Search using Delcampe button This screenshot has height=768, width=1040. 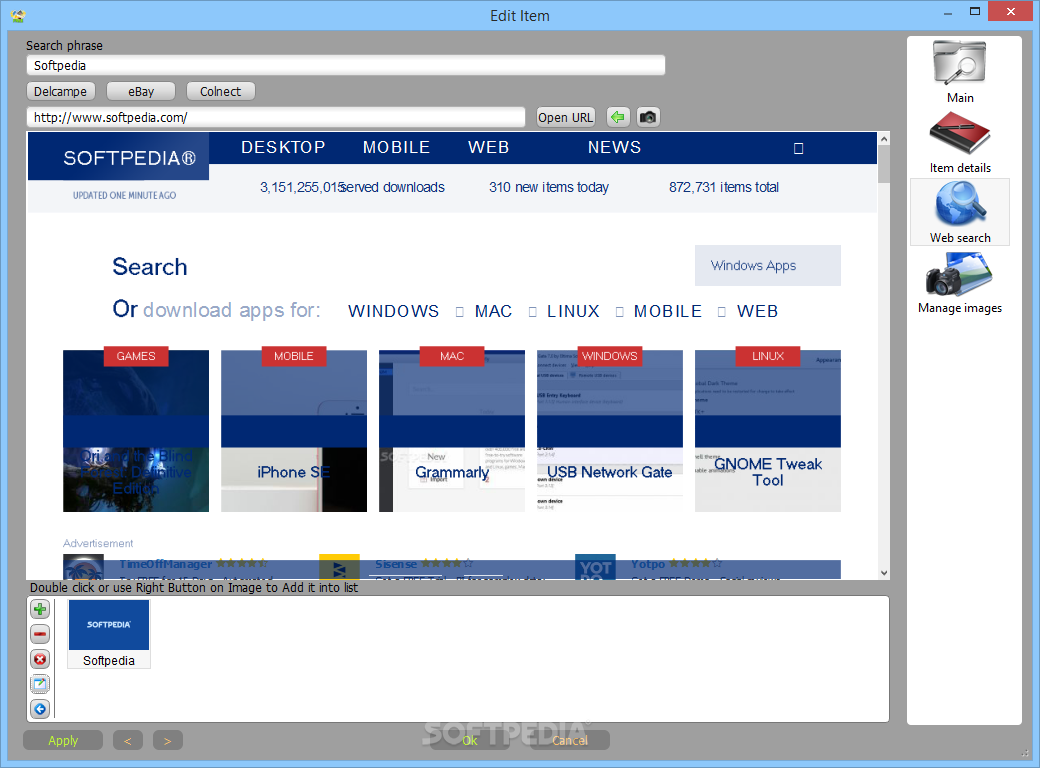60,92
